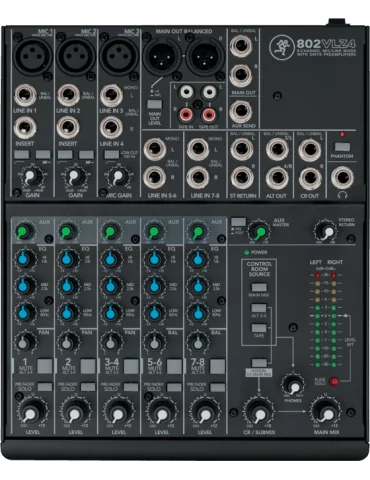Click the white TAPE OUT left RCA jack
This screenshot has height=480, width=370.
click(209, 91)
